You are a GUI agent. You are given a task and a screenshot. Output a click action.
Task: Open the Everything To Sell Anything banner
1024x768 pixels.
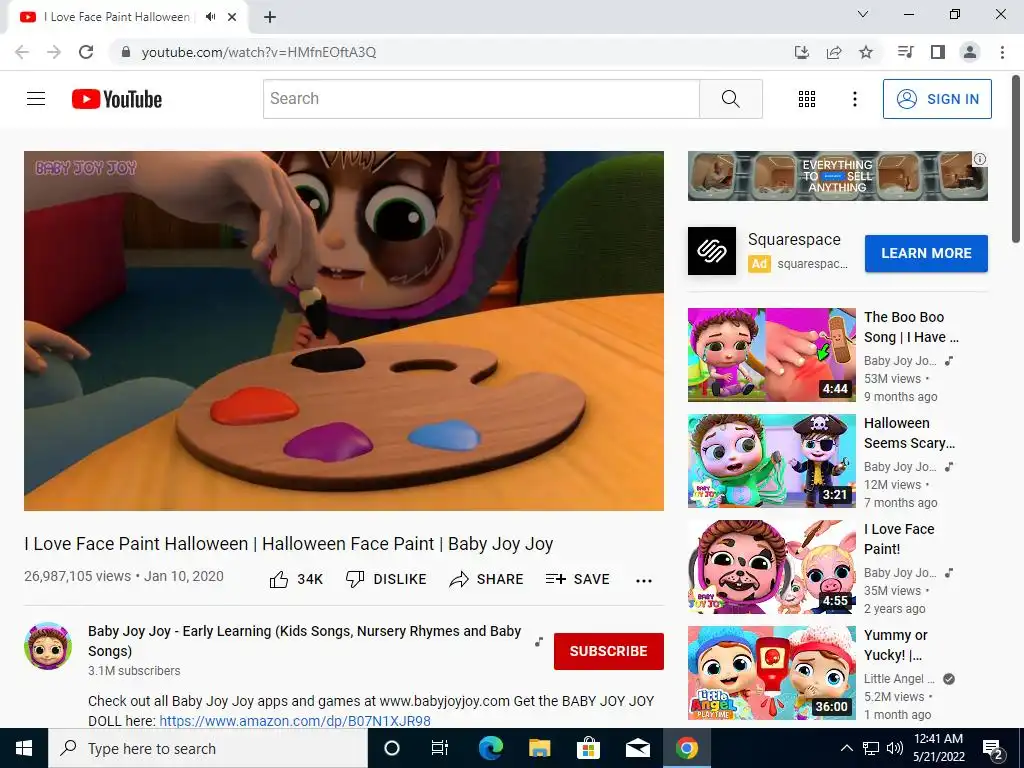[x=837, y=176]
